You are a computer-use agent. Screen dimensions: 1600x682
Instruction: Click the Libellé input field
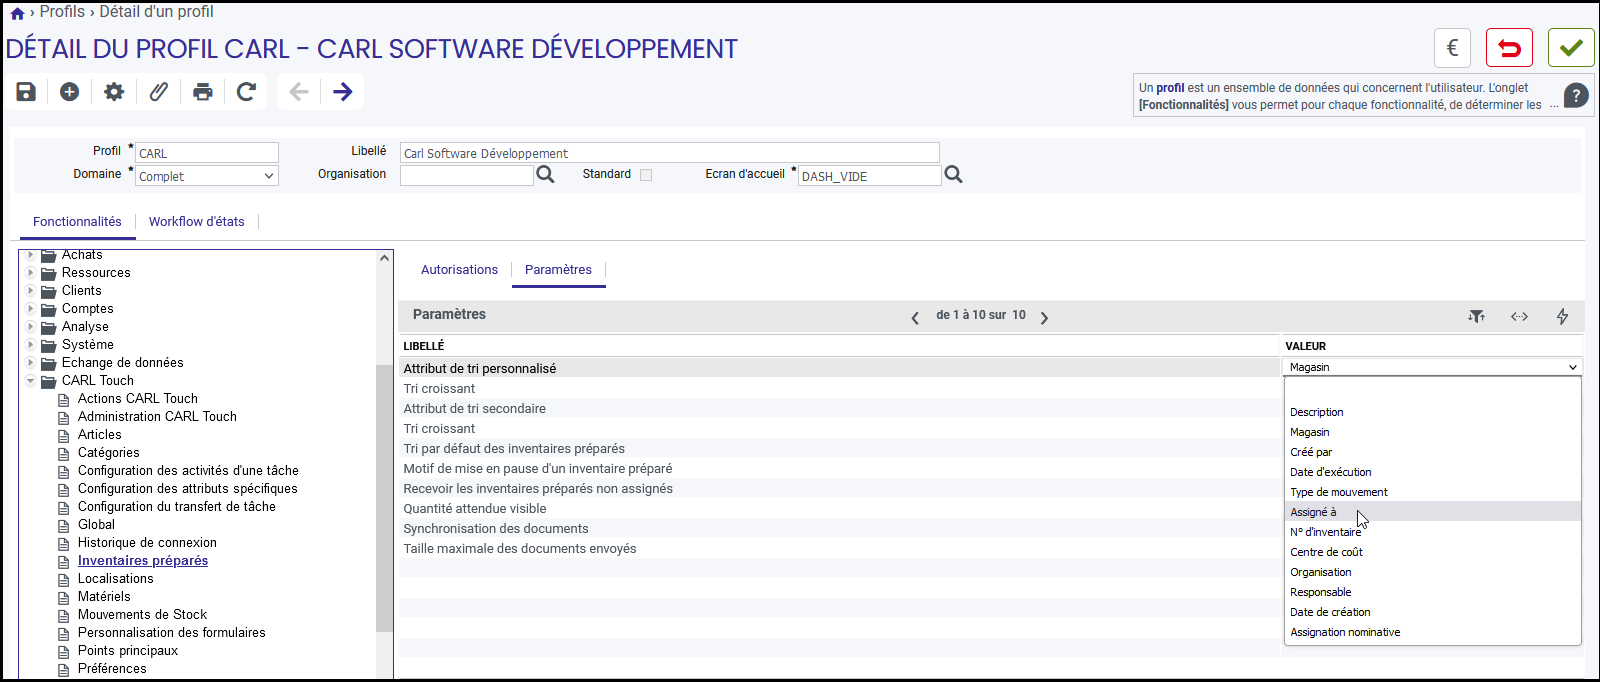pos(670,153)
